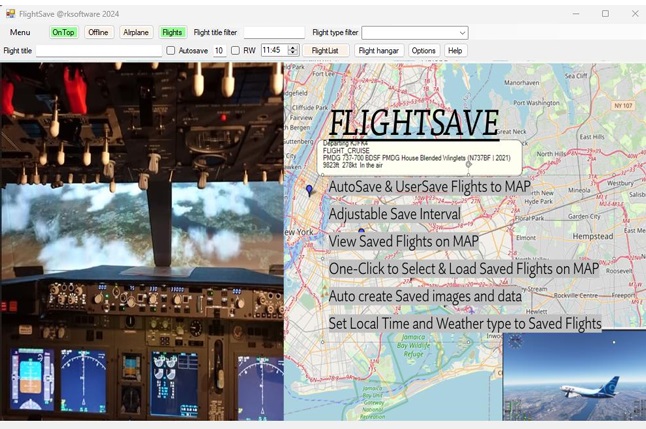
Task: Click the NY 107 route marker
Action: point(623,105)
